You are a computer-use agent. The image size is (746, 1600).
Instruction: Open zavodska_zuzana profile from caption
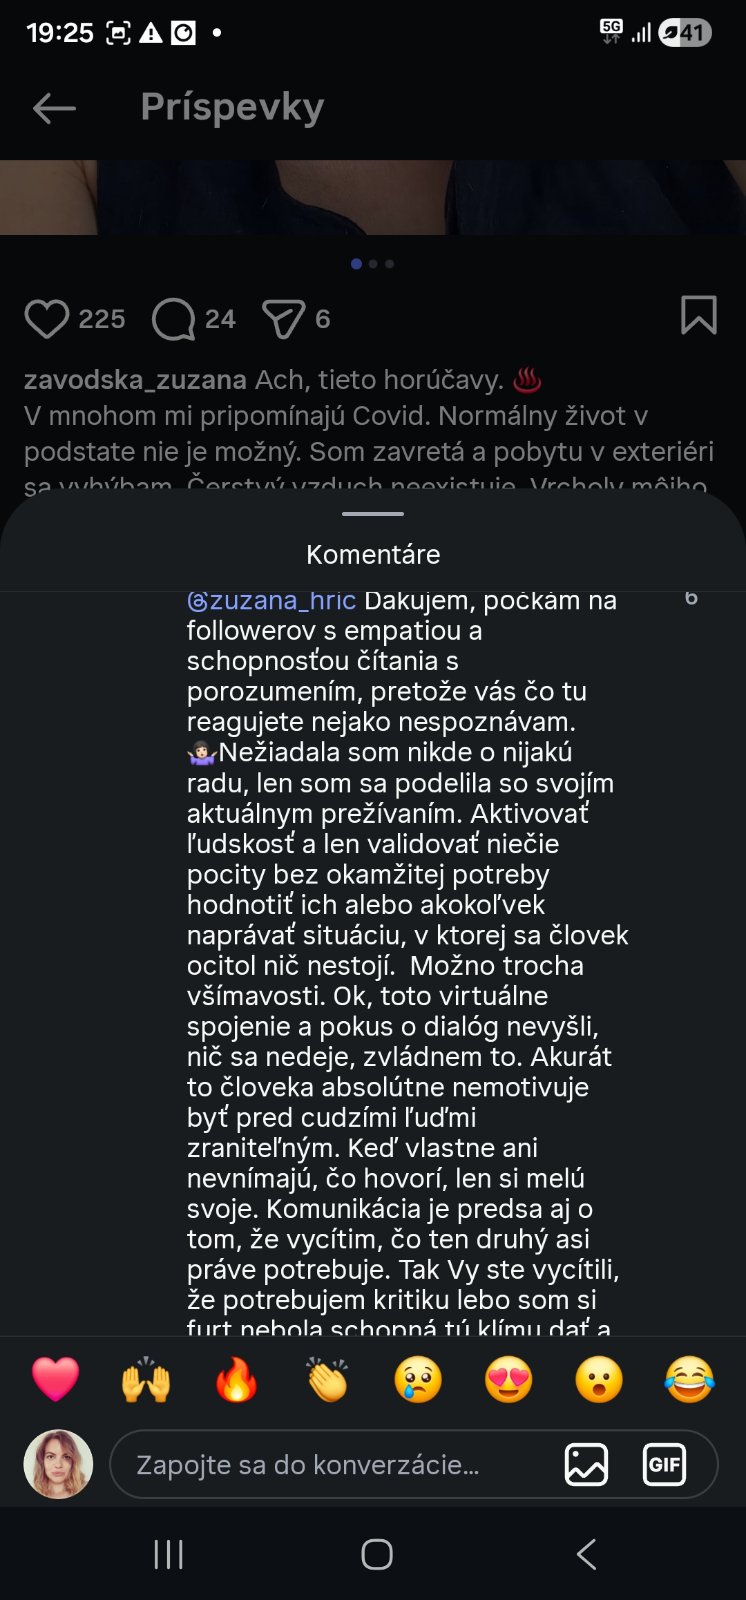click(x=135, y=381)
